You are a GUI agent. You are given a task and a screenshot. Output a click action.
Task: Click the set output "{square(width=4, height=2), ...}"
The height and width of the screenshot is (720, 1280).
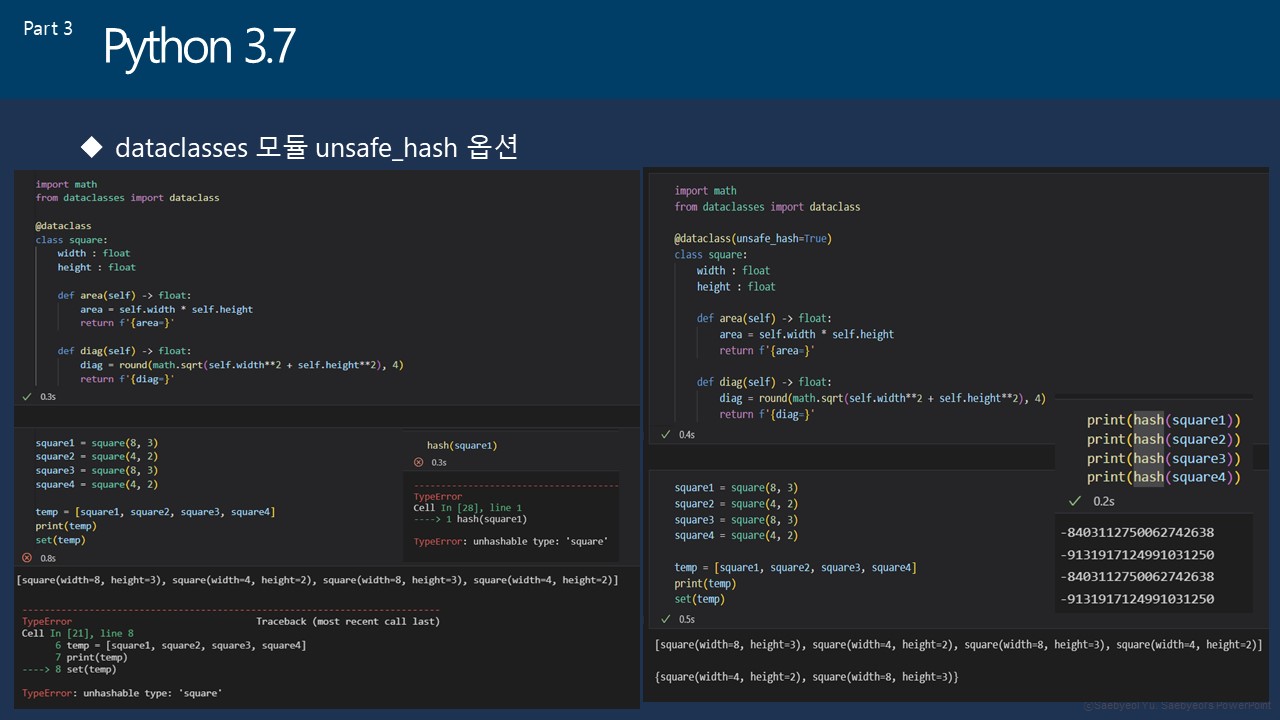pos(807,677)
